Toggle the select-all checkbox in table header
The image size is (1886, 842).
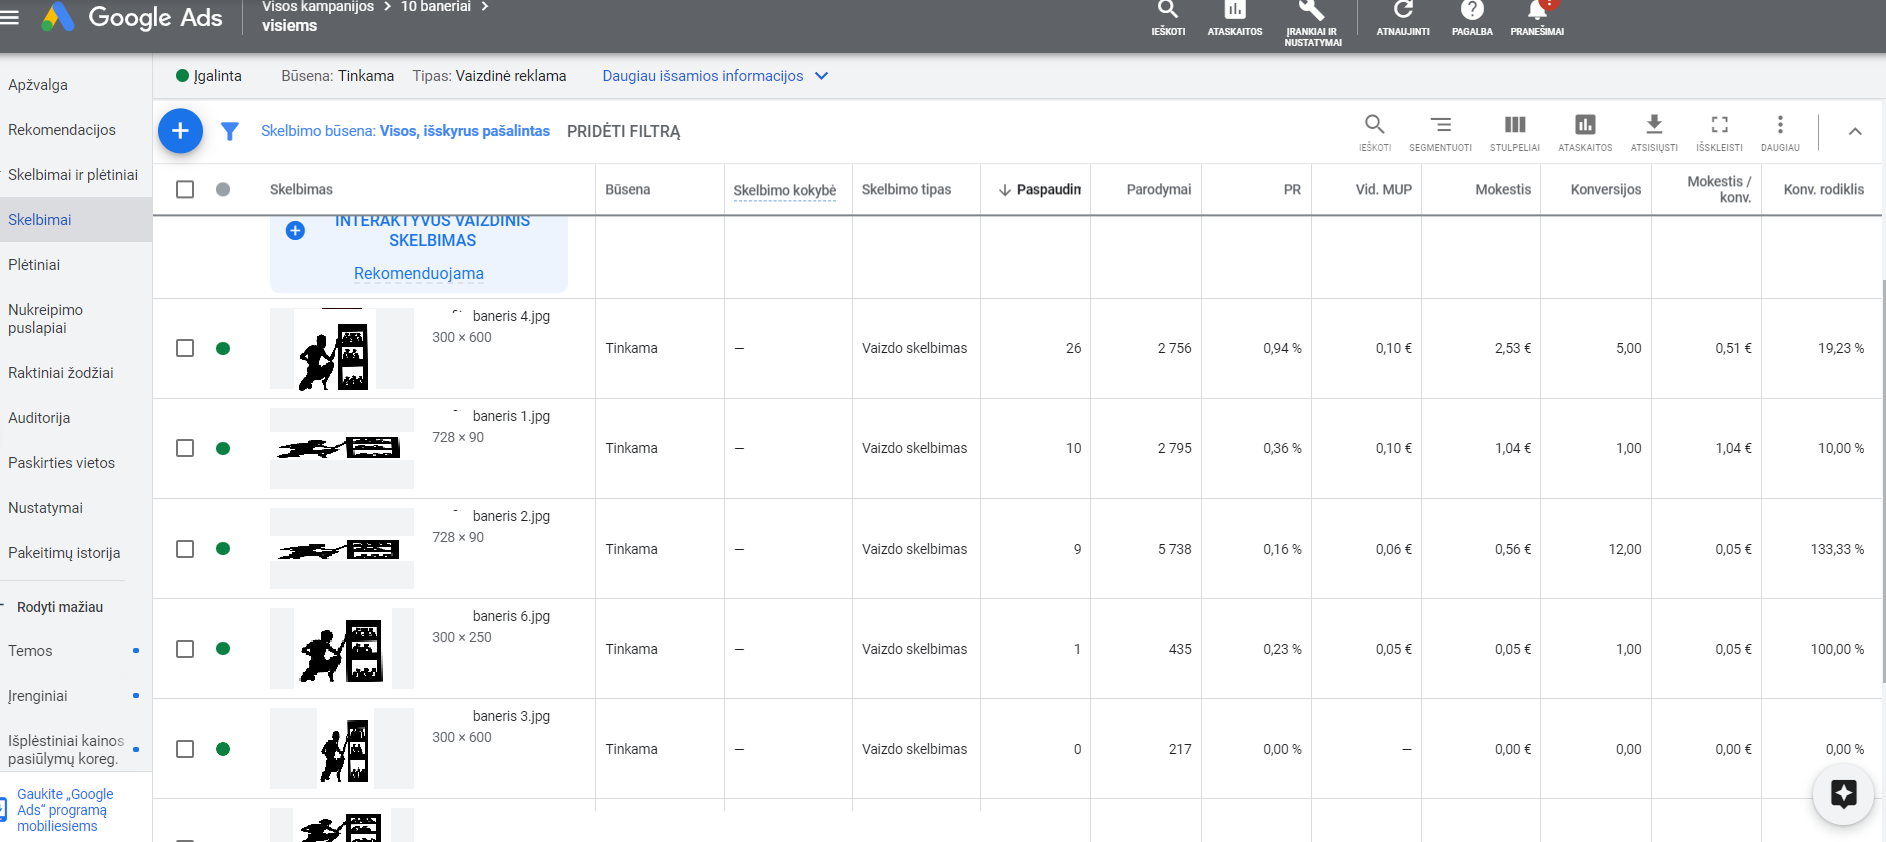tap(185, 189)
